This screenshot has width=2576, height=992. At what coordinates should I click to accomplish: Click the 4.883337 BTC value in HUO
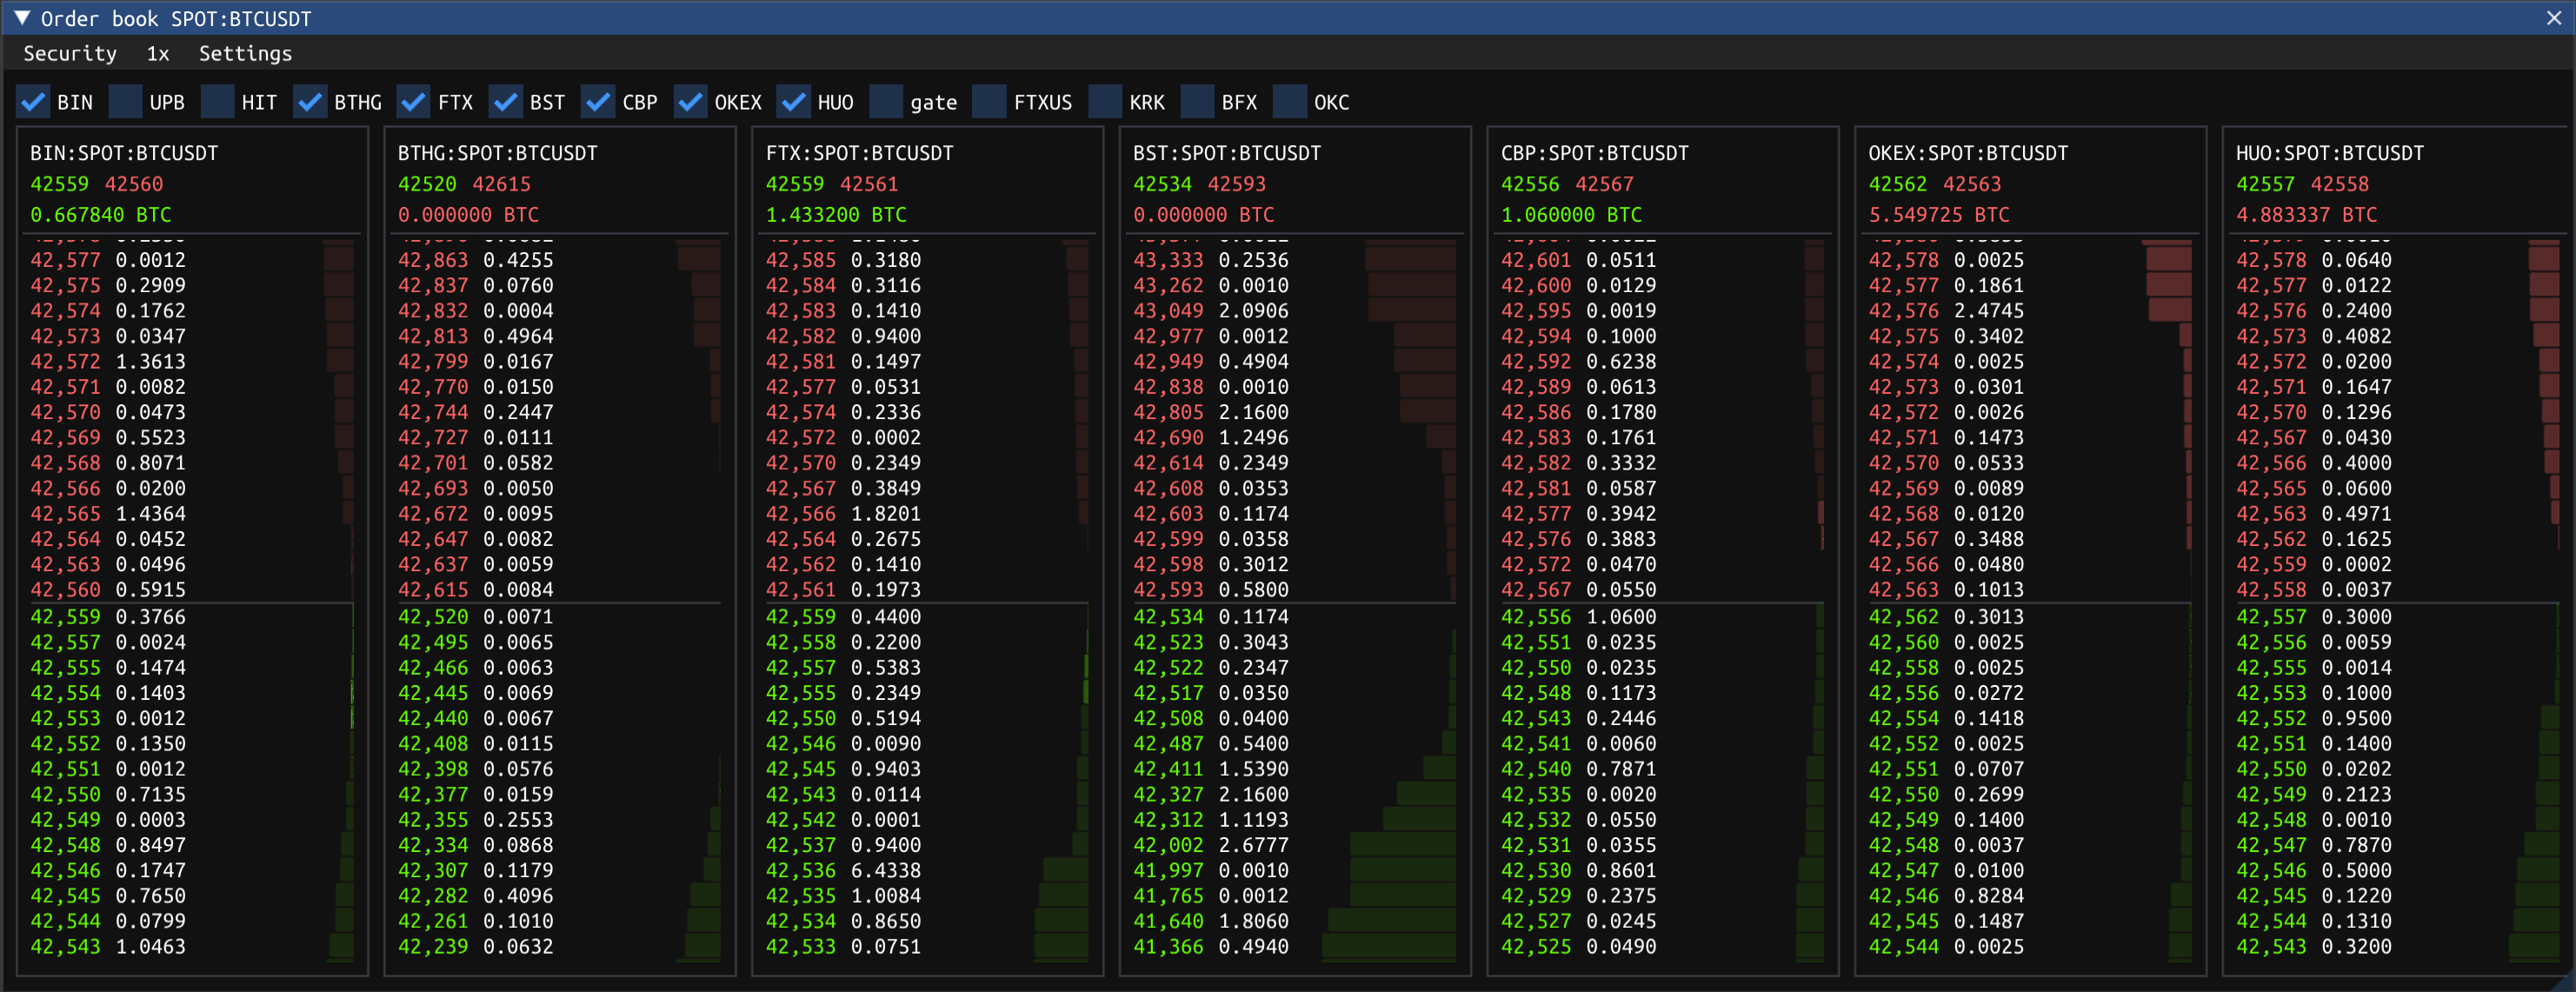pos(2307,215)
